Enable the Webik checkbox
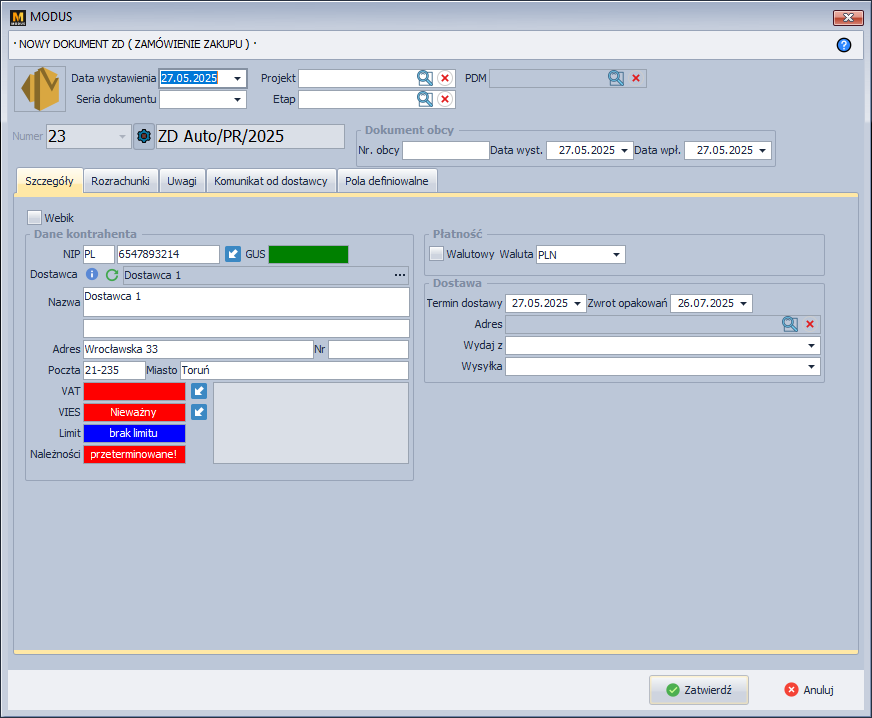Image resolution: width=872 pixels, height=718 pixels. [x=35, y=217]
